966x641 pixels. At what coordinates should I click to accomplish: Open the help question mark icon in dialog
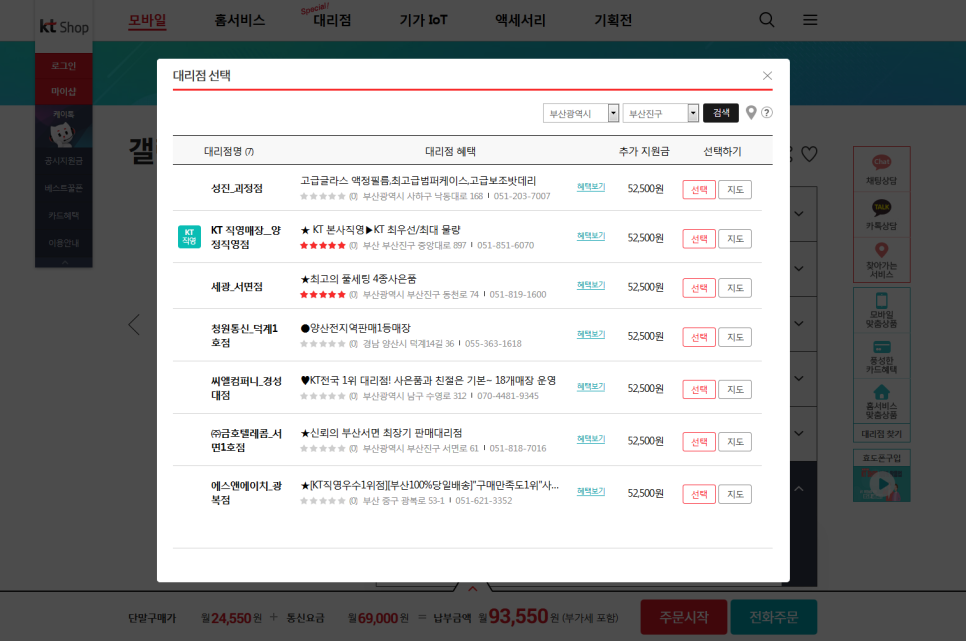point(767,113)
